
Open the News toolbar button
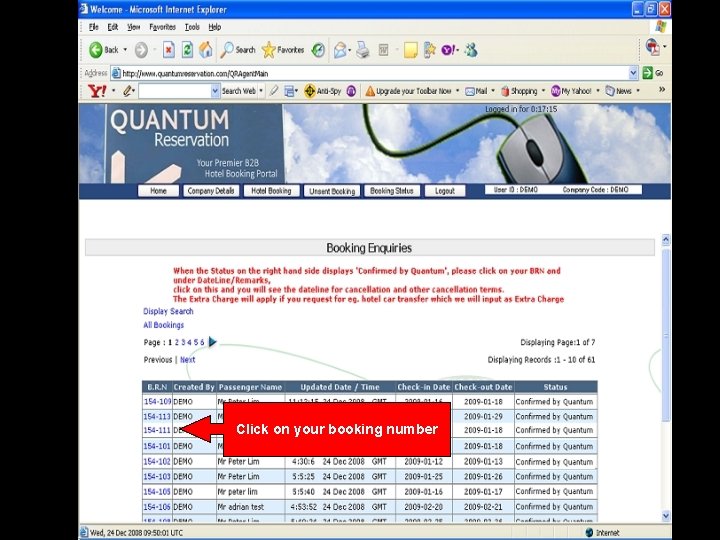point(618,91)
